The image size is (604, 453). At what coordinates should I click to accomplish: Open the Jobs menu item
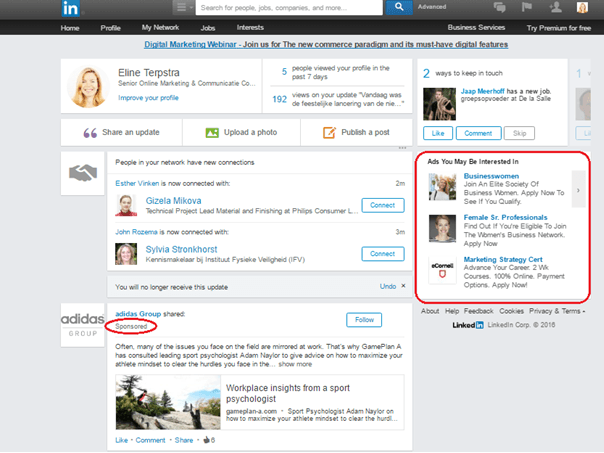[x=209, y=28]
